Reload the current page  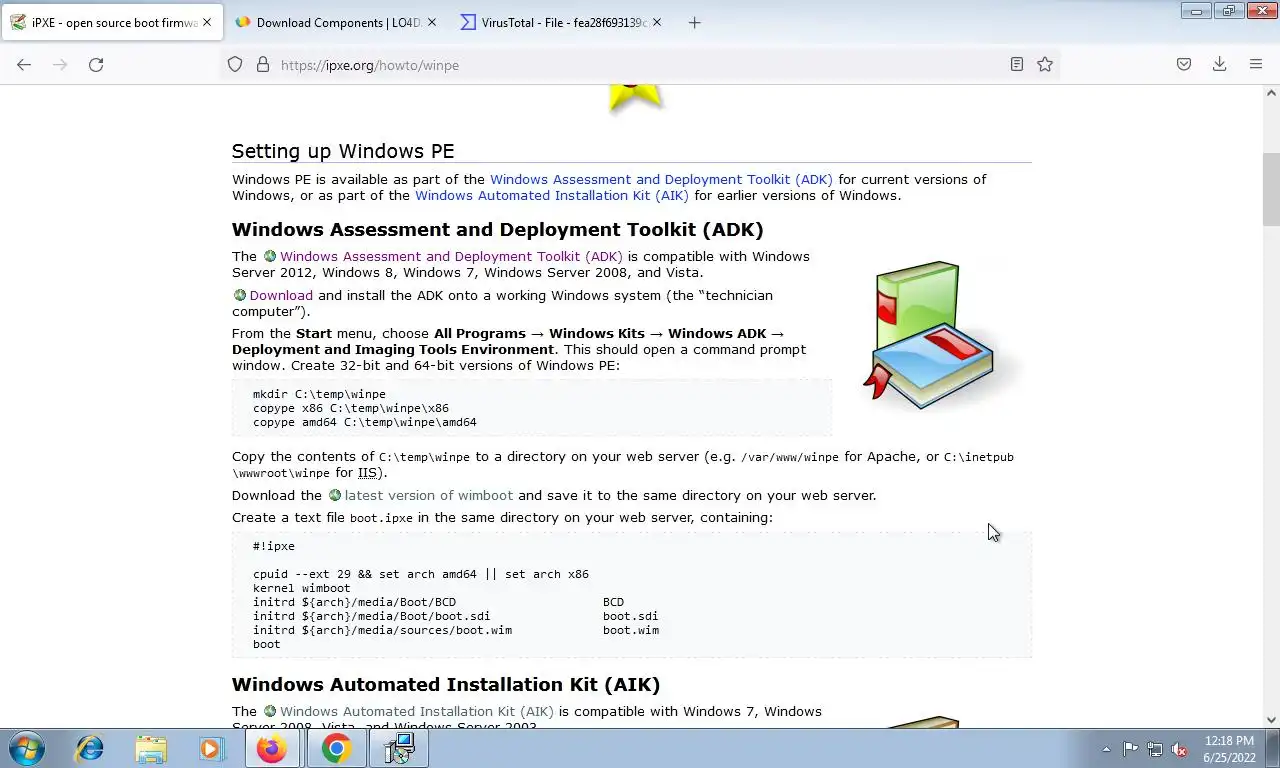[x=96, y=65]
